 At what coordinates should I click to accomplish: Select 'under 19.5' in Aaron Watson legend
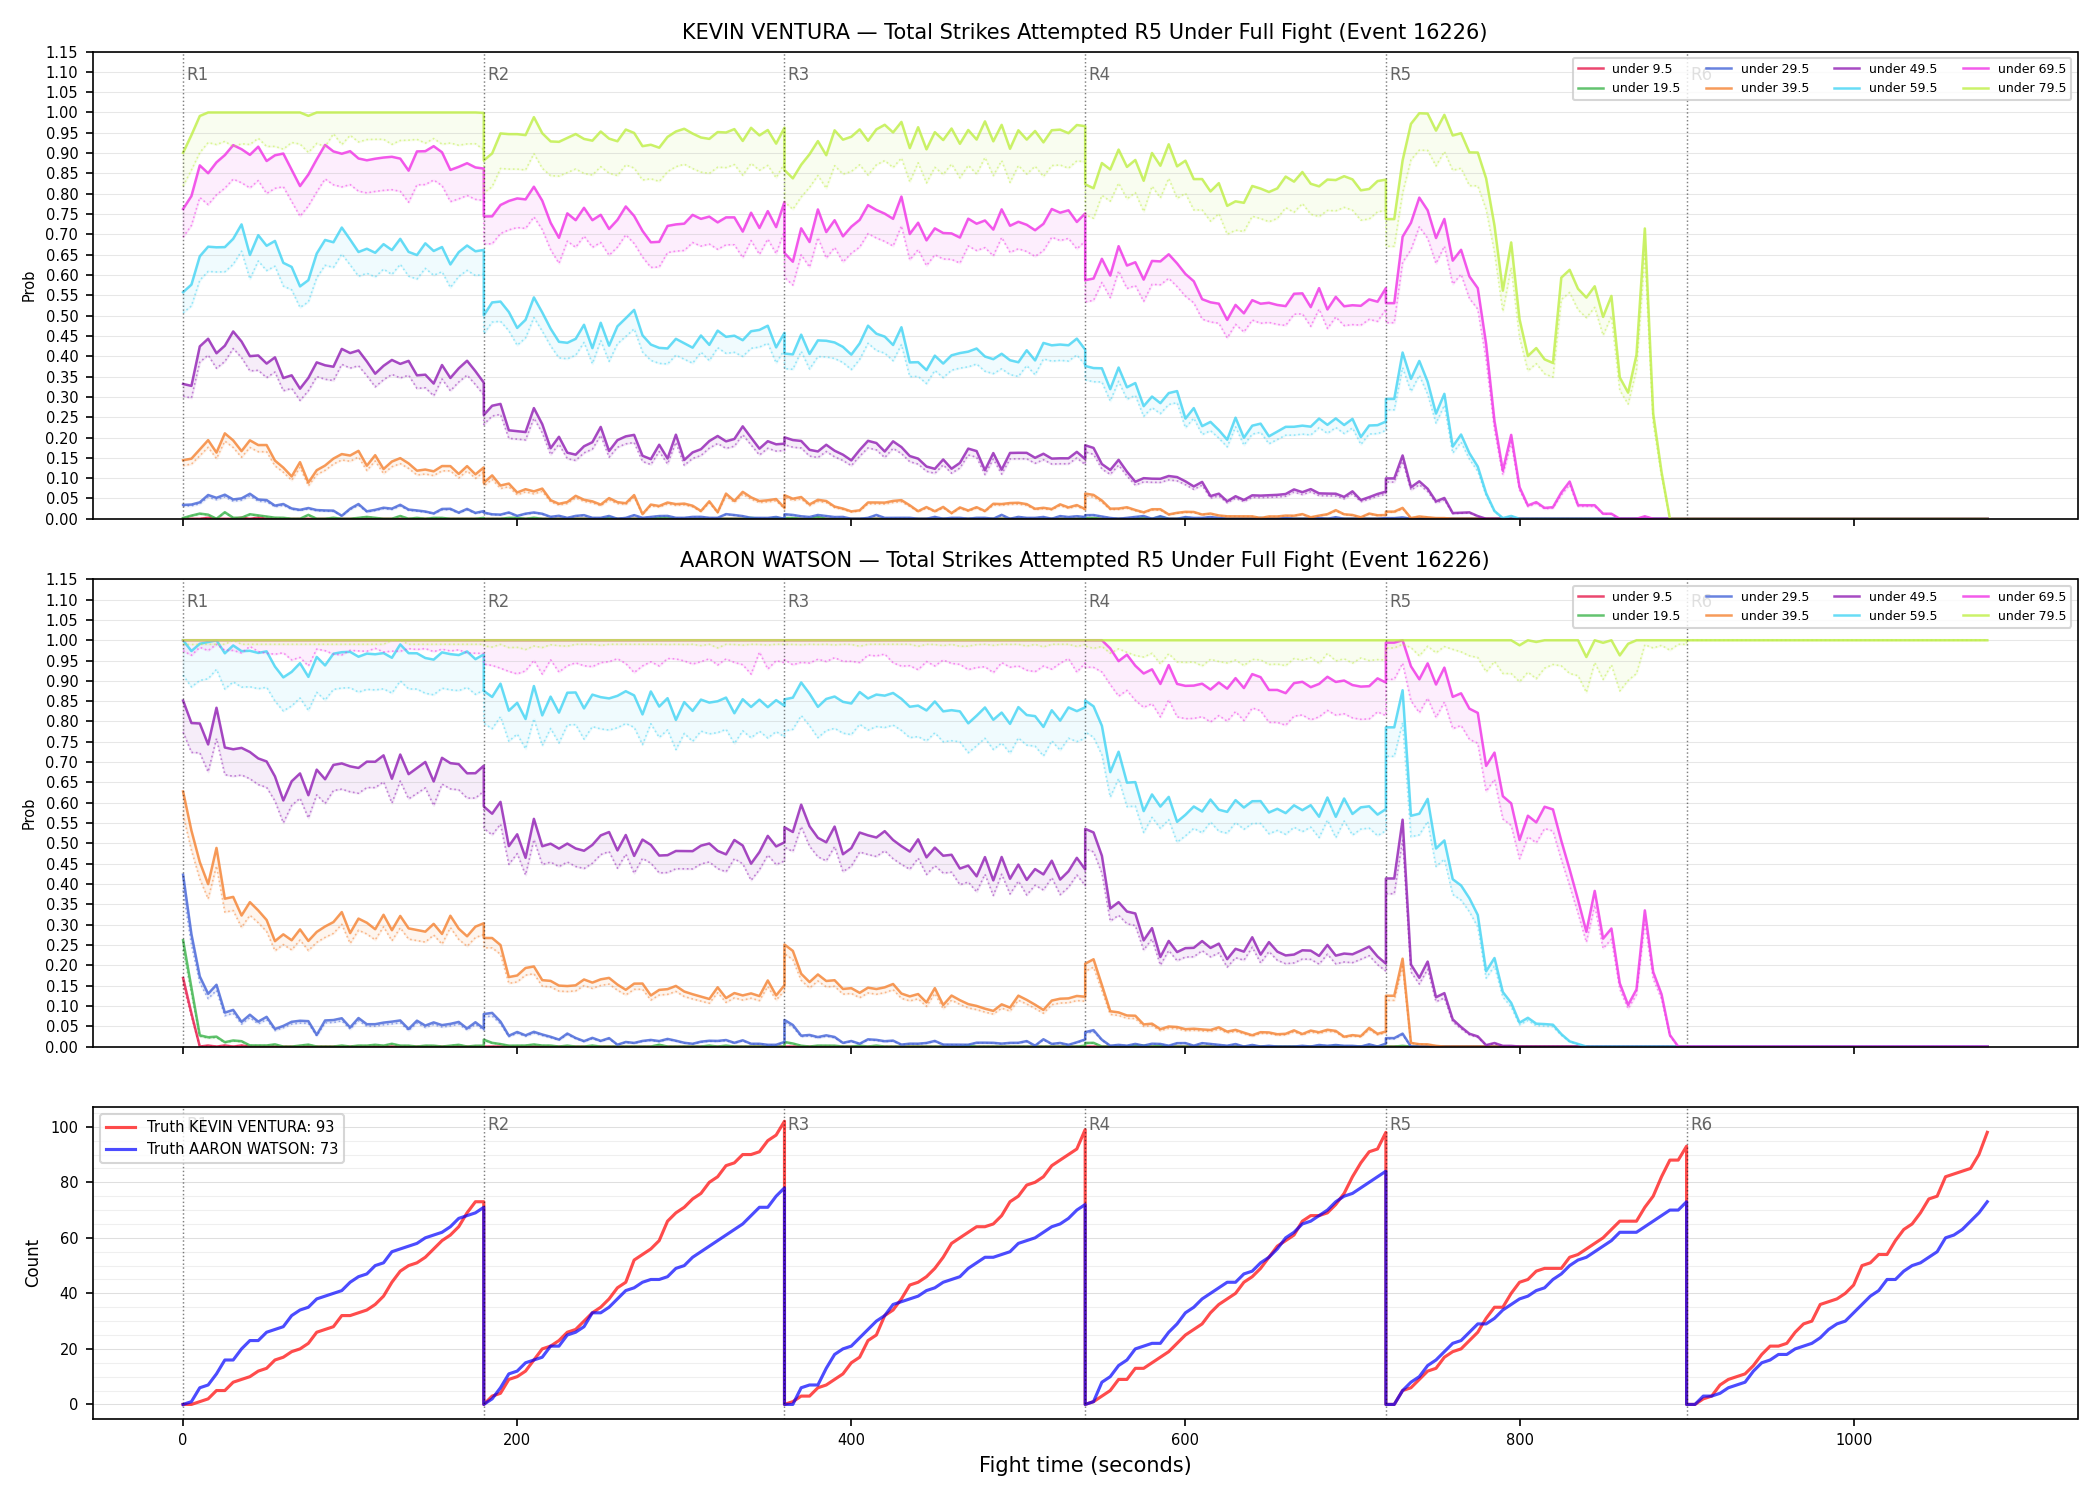(1646, 616)
